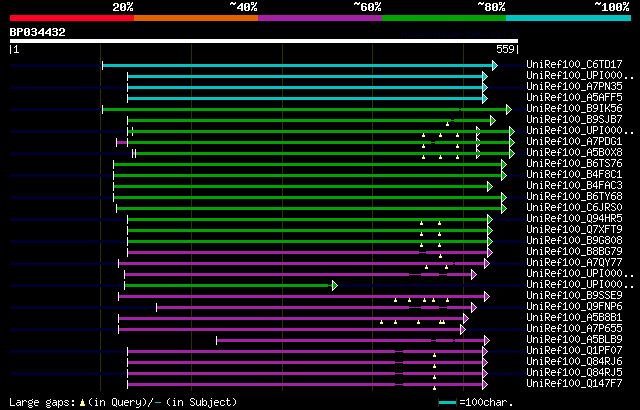Select the UniRef100_A5BLB9 label
Image resolution: width=640 pixels, height=410 pixels.
pos(574,339)
